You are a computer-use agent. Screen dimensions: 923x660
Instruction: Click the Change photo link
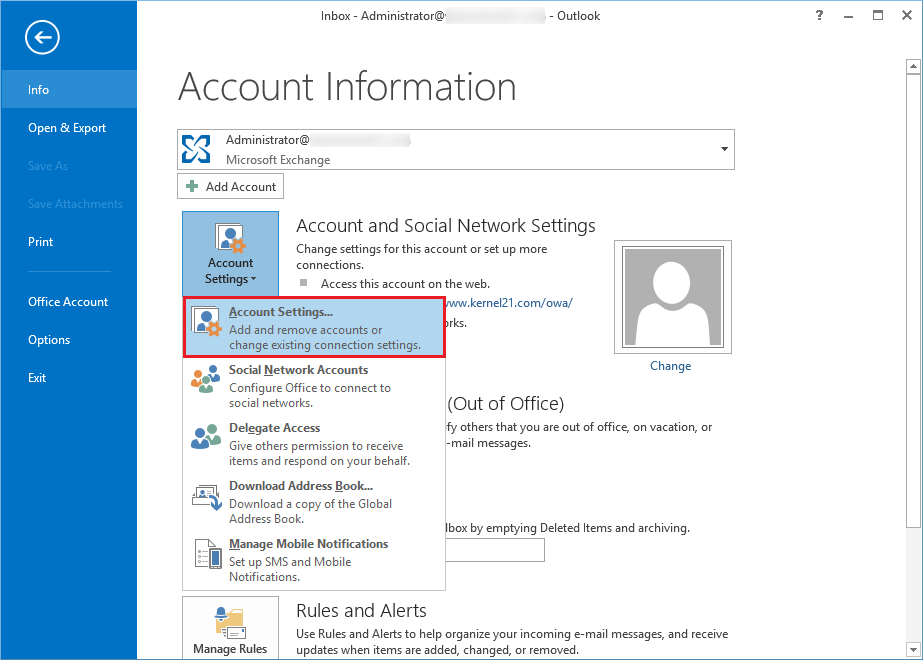[670, 366]
